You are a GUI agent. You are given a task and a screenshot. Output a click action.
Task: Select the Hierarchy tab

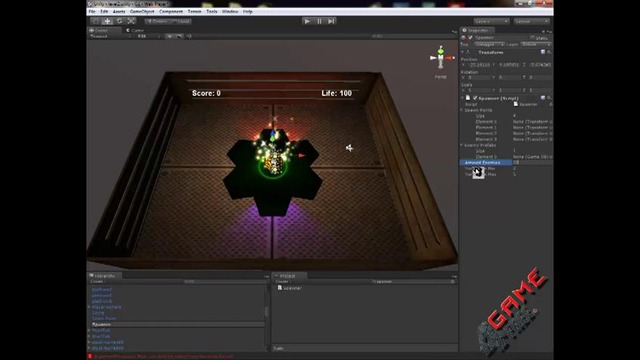pos(103,276)
